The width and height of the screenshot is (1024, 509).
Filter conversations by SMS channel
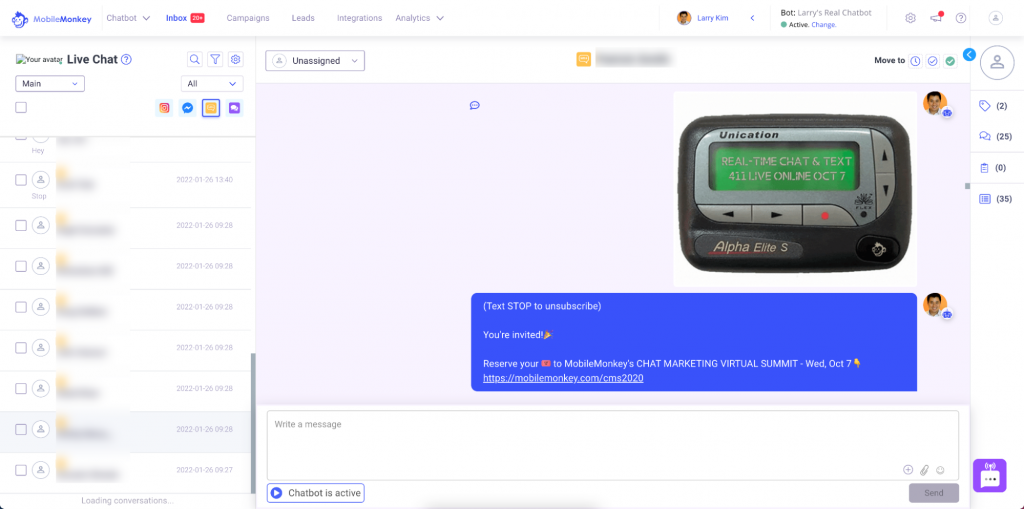210,108
